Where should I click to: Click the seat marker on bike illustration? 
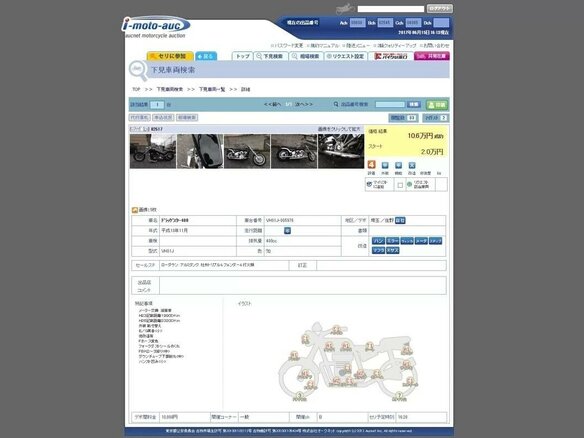coord(369,347)
